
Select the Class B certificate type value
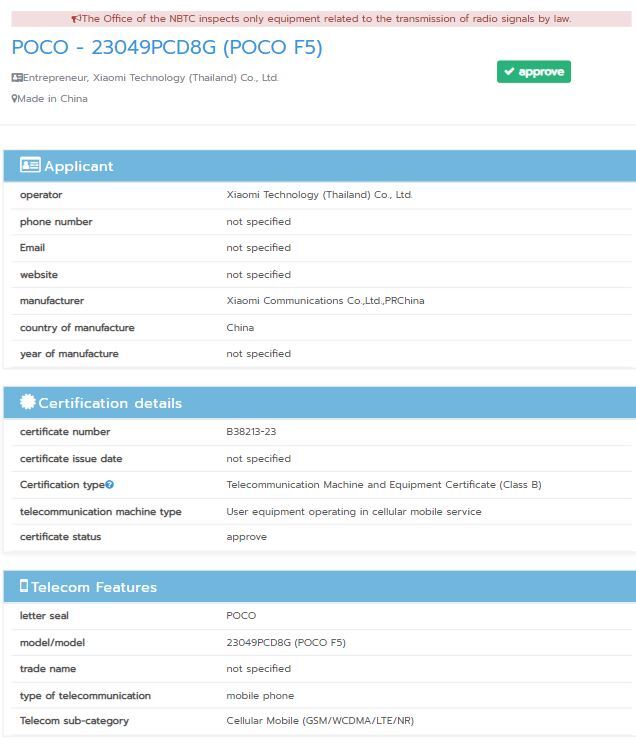click(384, 485)
